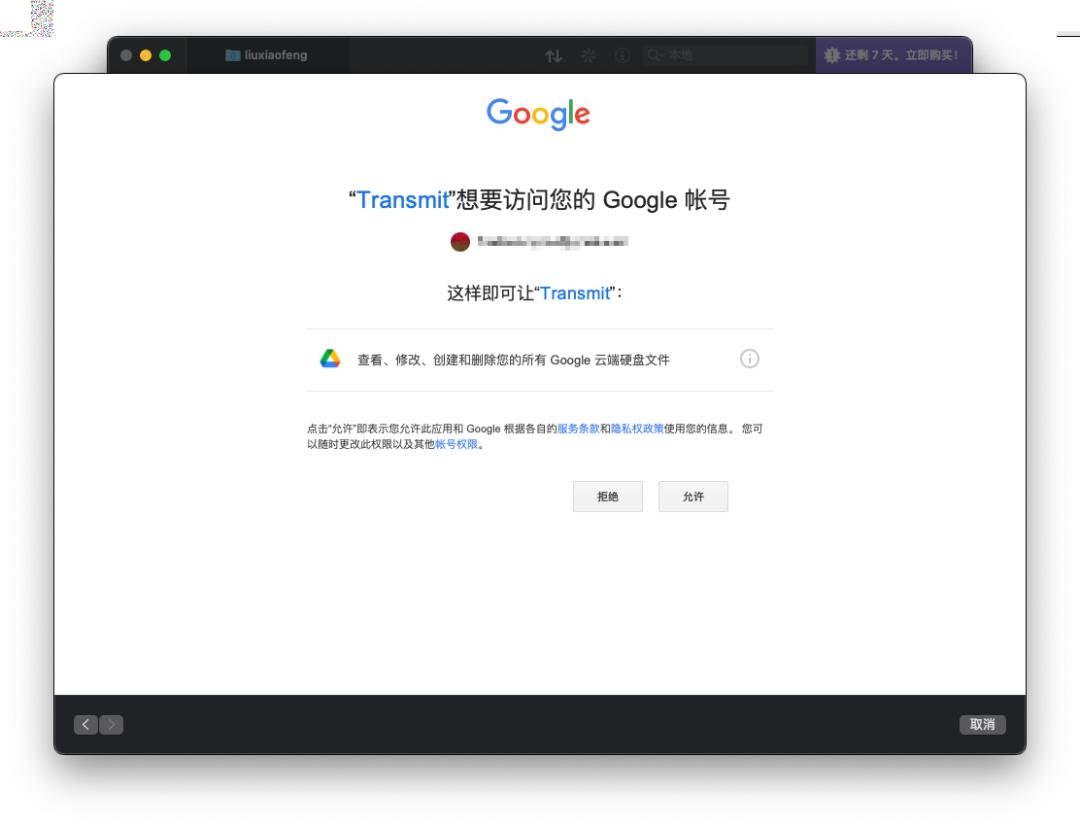Select the liuxiaofeng tab in Transmit window
1080x826 pixels.
(267, 55)
